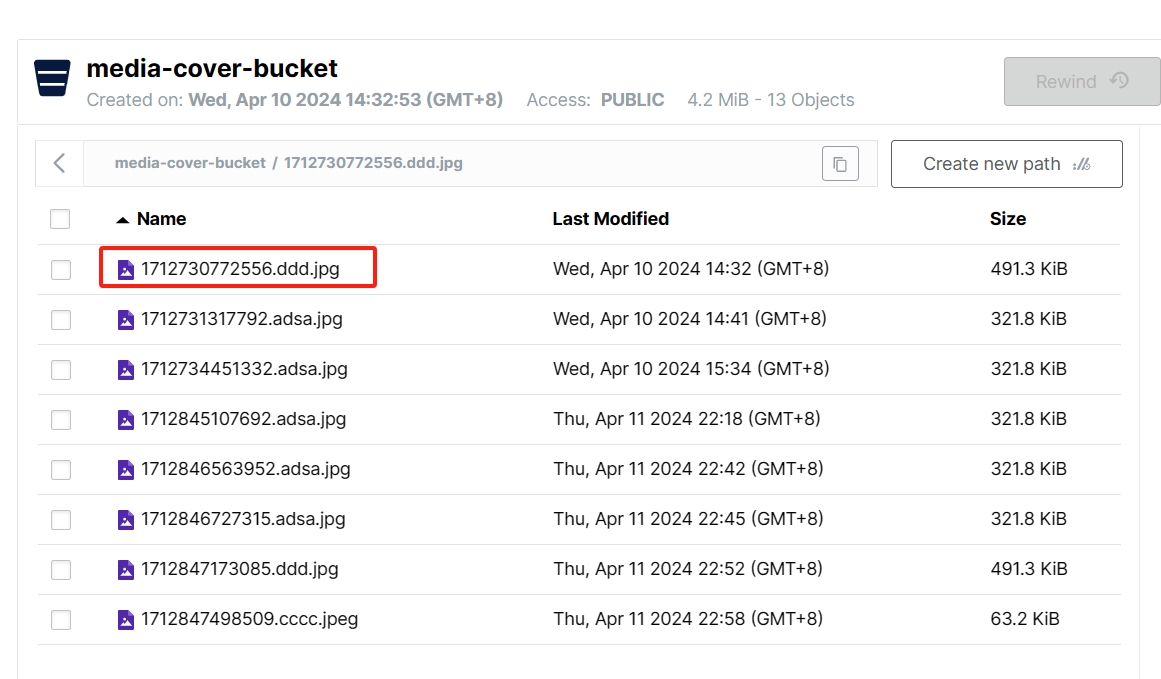This screenshot has height=679, width=1161.
Task: Sort the list by Last Modified
Action: pyautogui.click(x=610, y=219)
